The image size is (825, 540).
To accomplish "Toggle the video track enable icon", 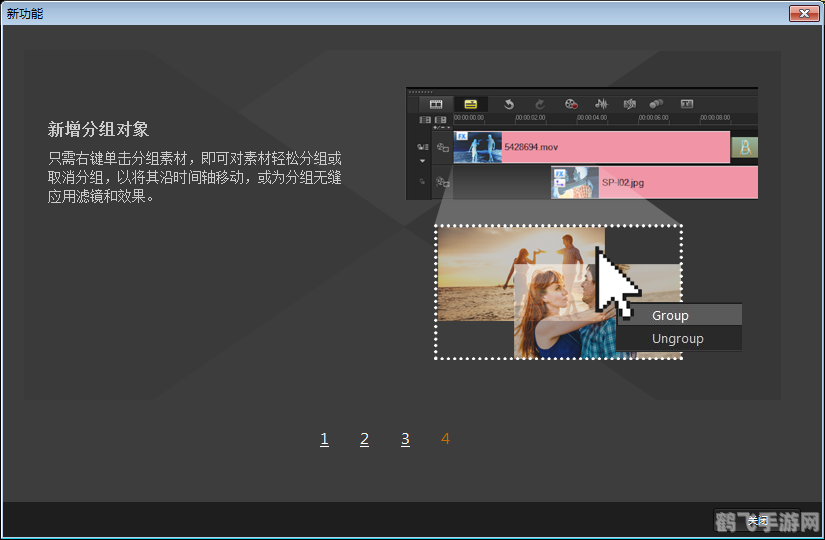I will pyautogui.click(x=442, y=147).
